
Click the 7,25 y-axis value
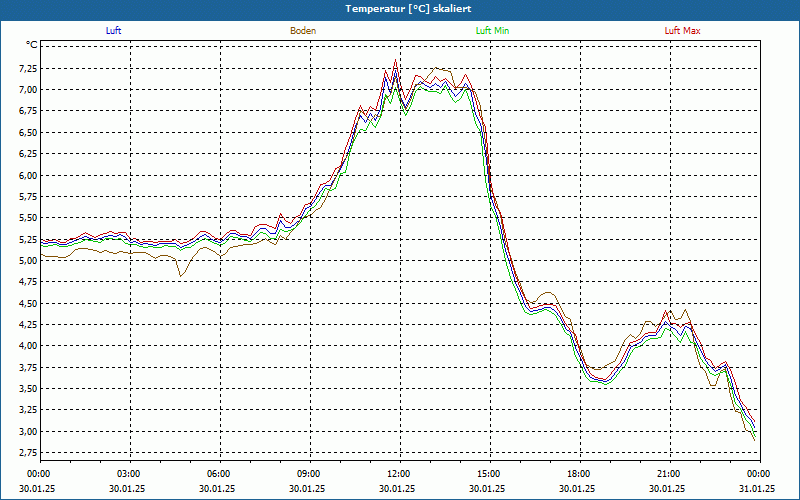tap(28, 68)
